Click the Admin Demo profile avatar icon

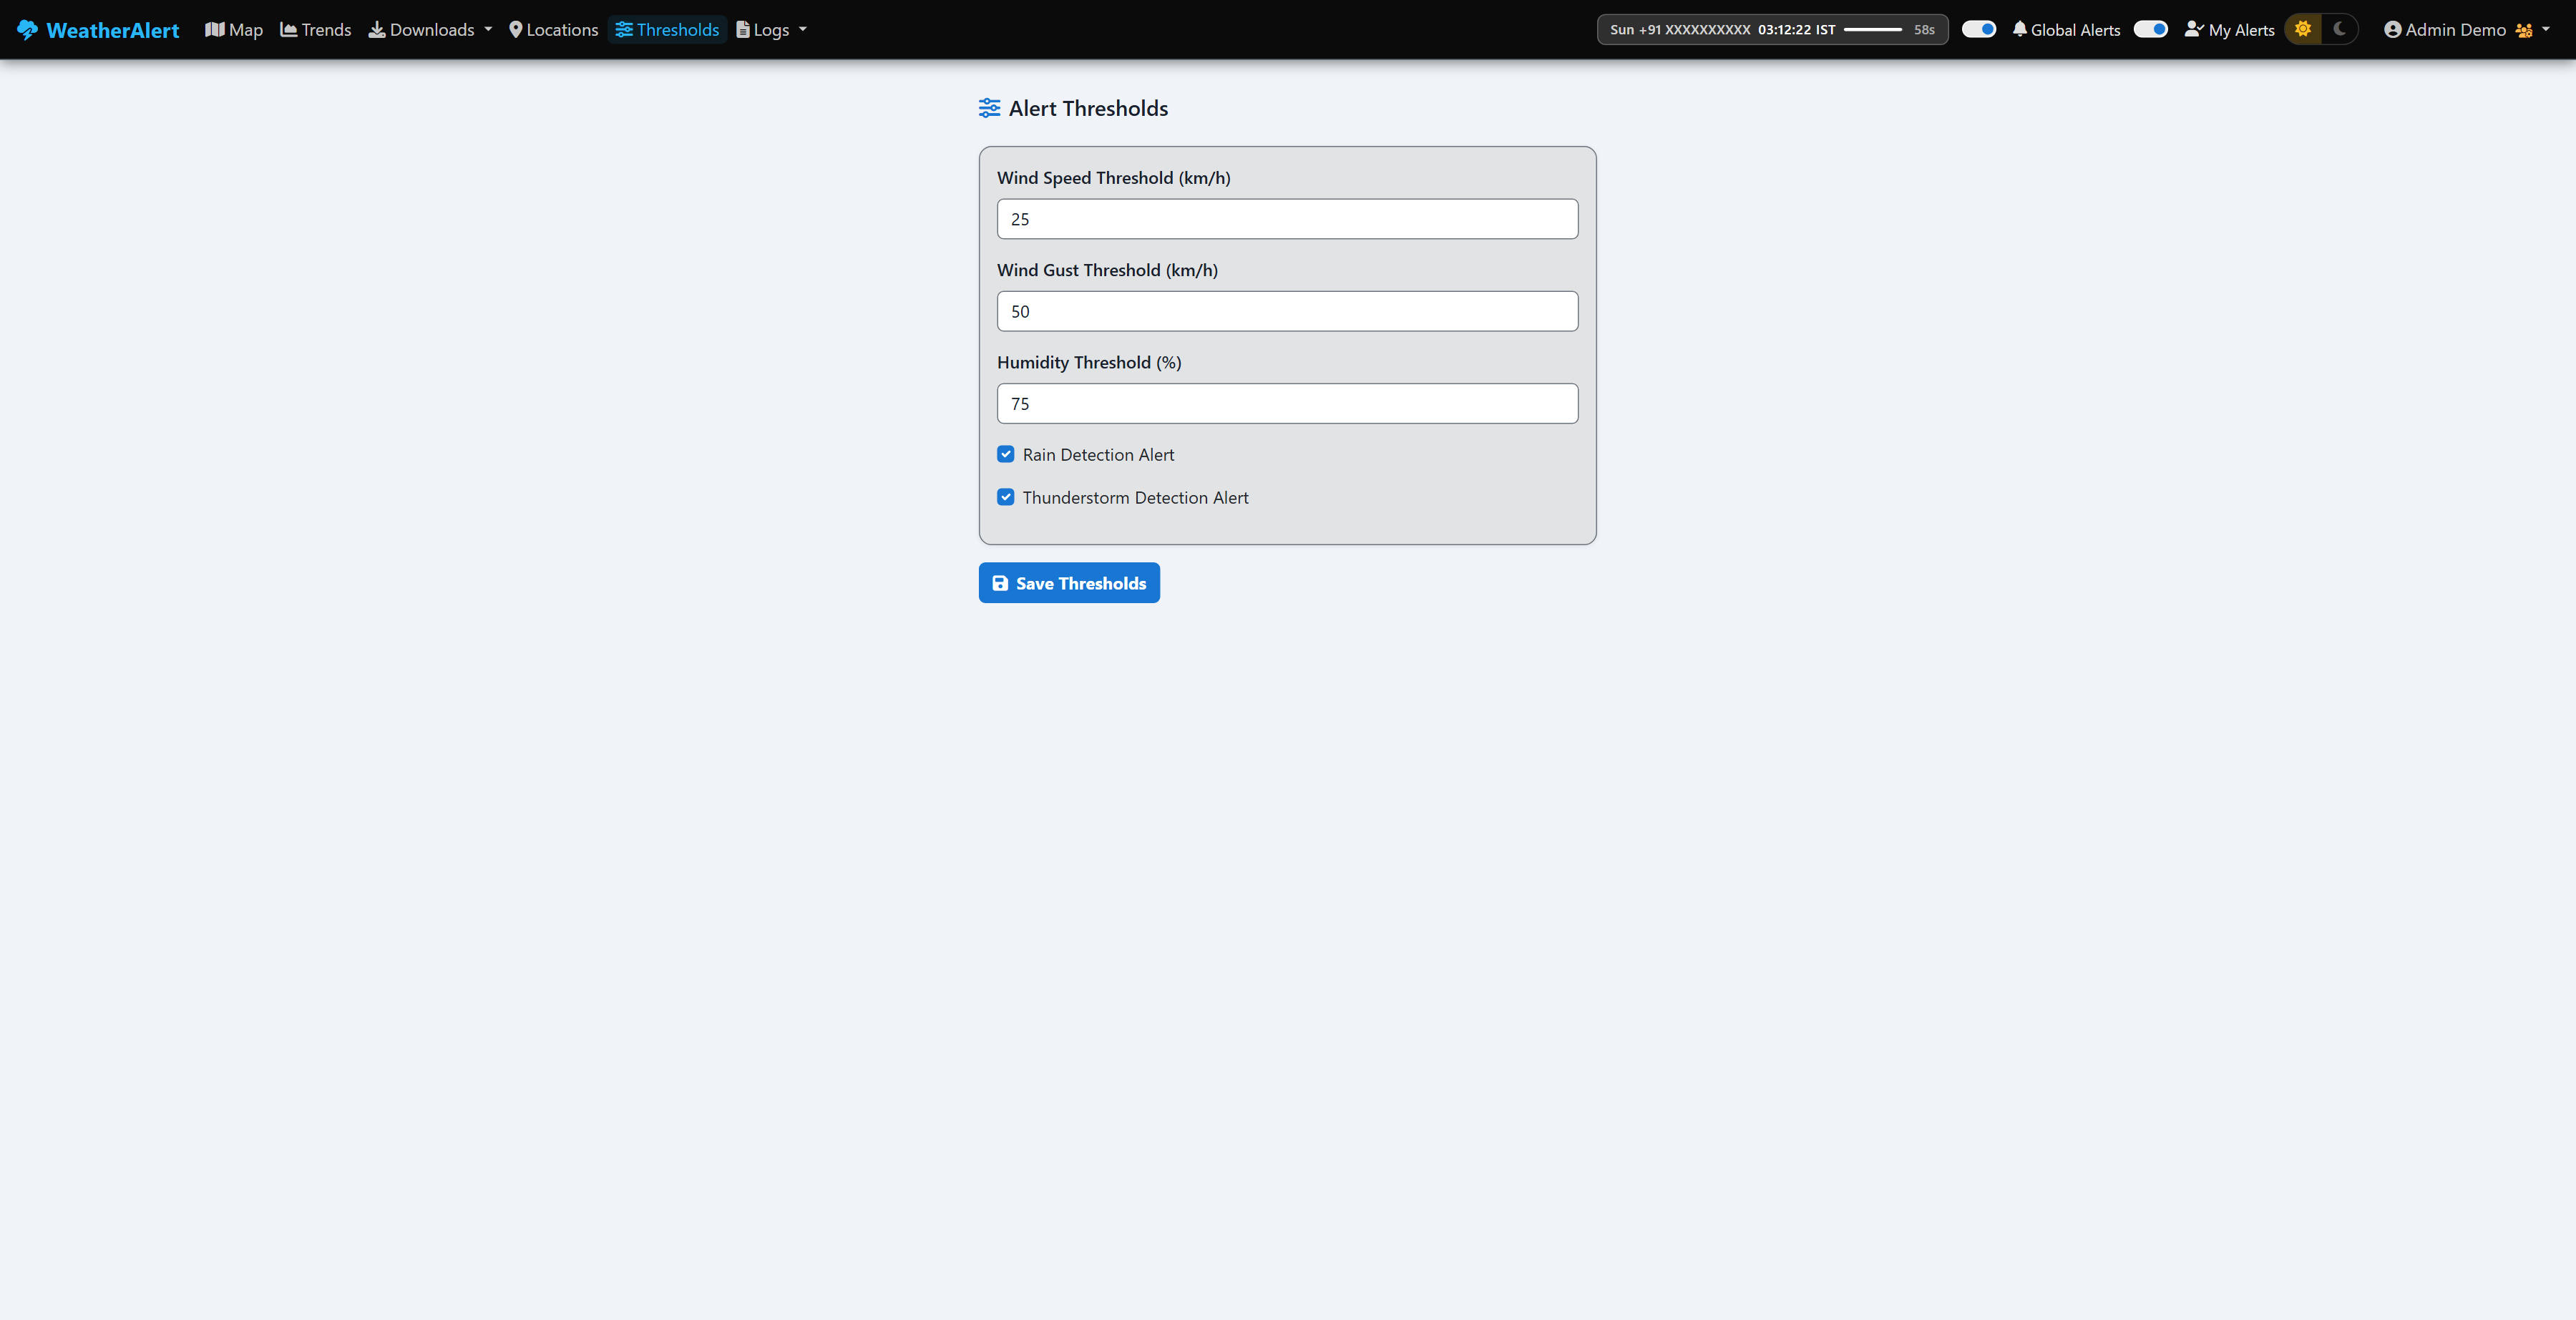(x=2393, y=30)
